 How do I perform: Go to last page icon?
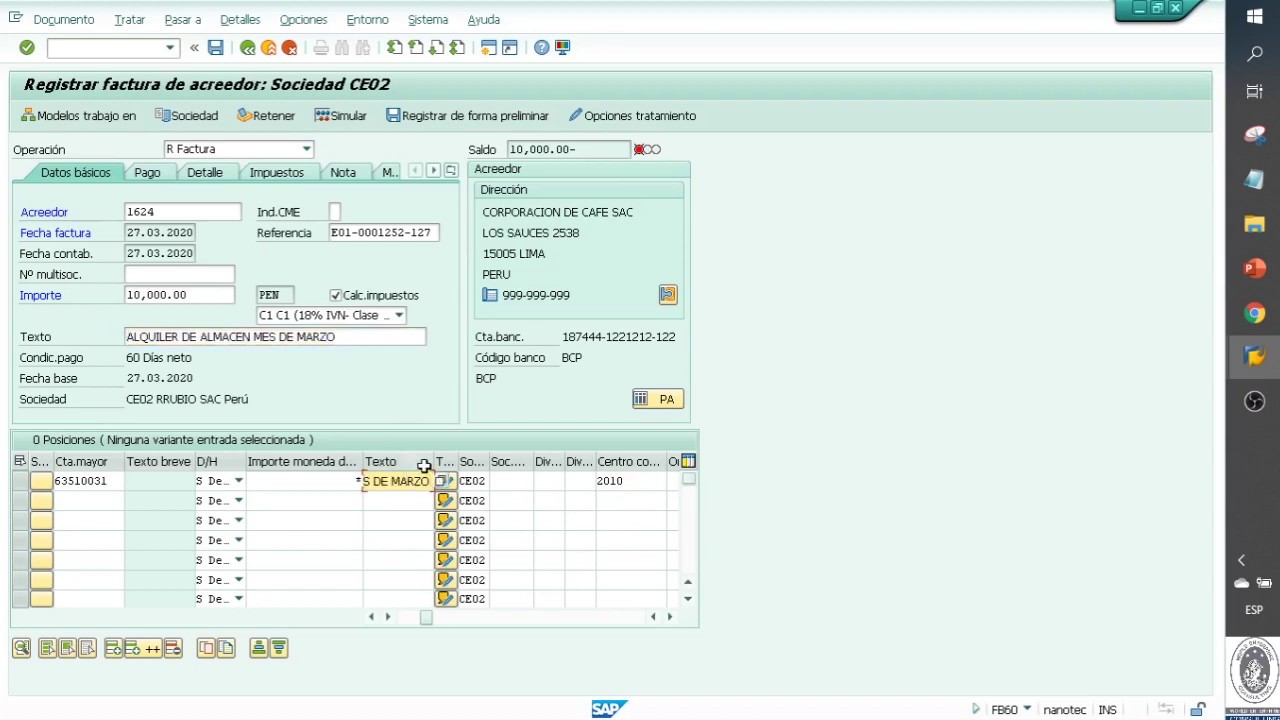[x=458, y=47]
